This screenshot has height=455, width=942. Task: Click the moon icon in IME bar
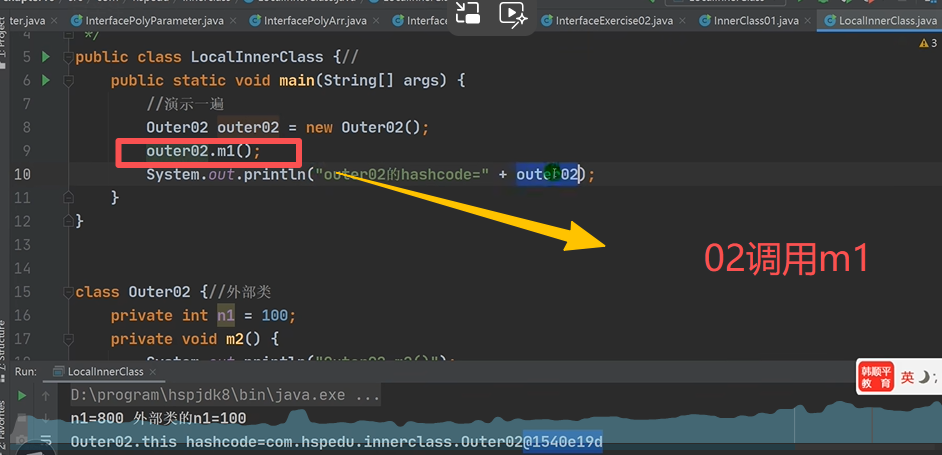(x=926, y=377)
